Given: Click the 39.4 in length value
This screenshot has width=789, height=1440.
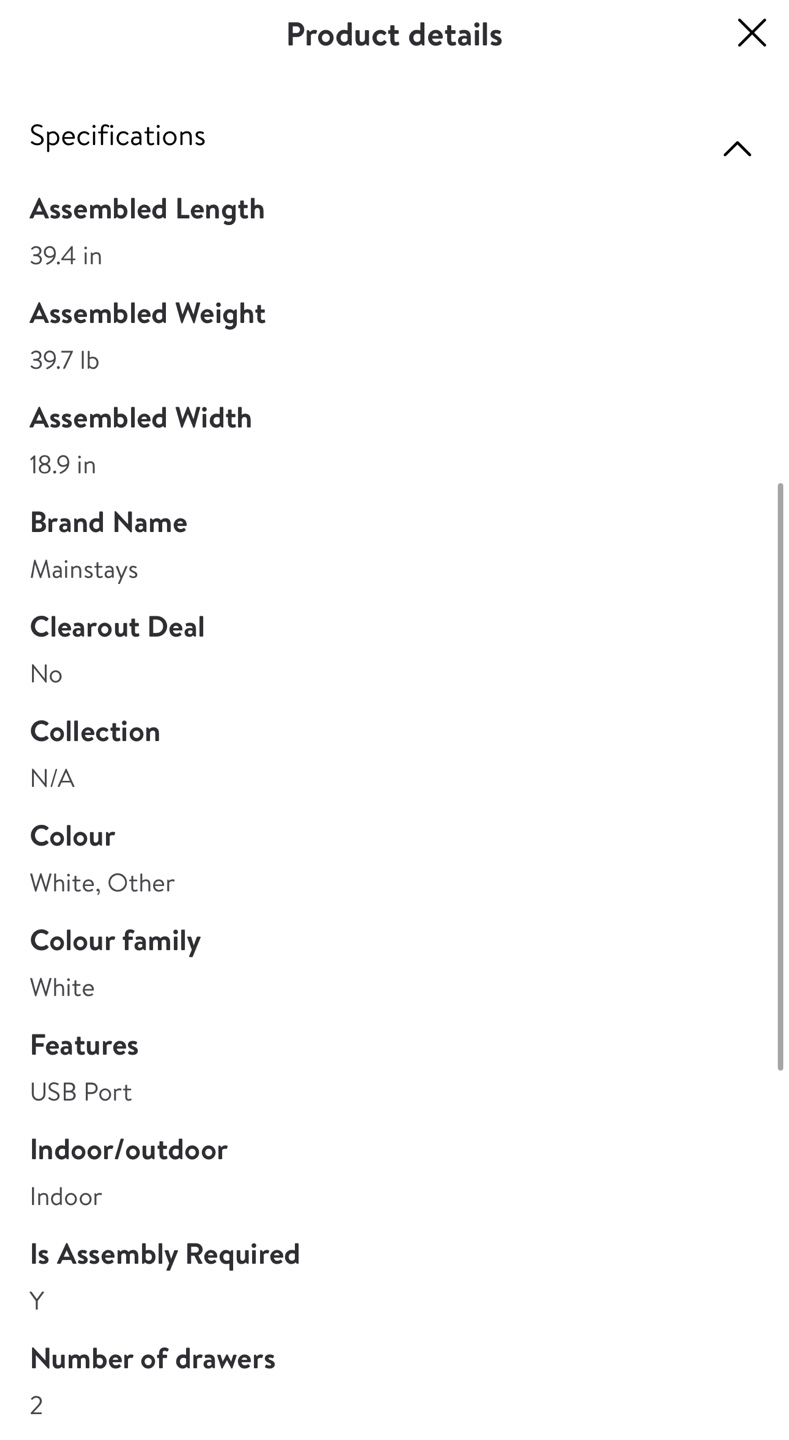Looking at the screenshot, I should pyautogui.click(x=66, y=256).
